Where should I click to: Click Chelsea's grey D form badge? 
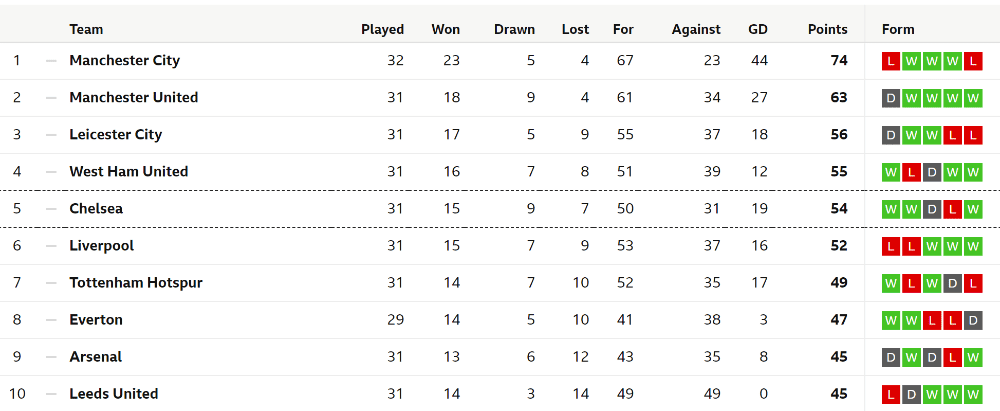click(x=932, y=209)
